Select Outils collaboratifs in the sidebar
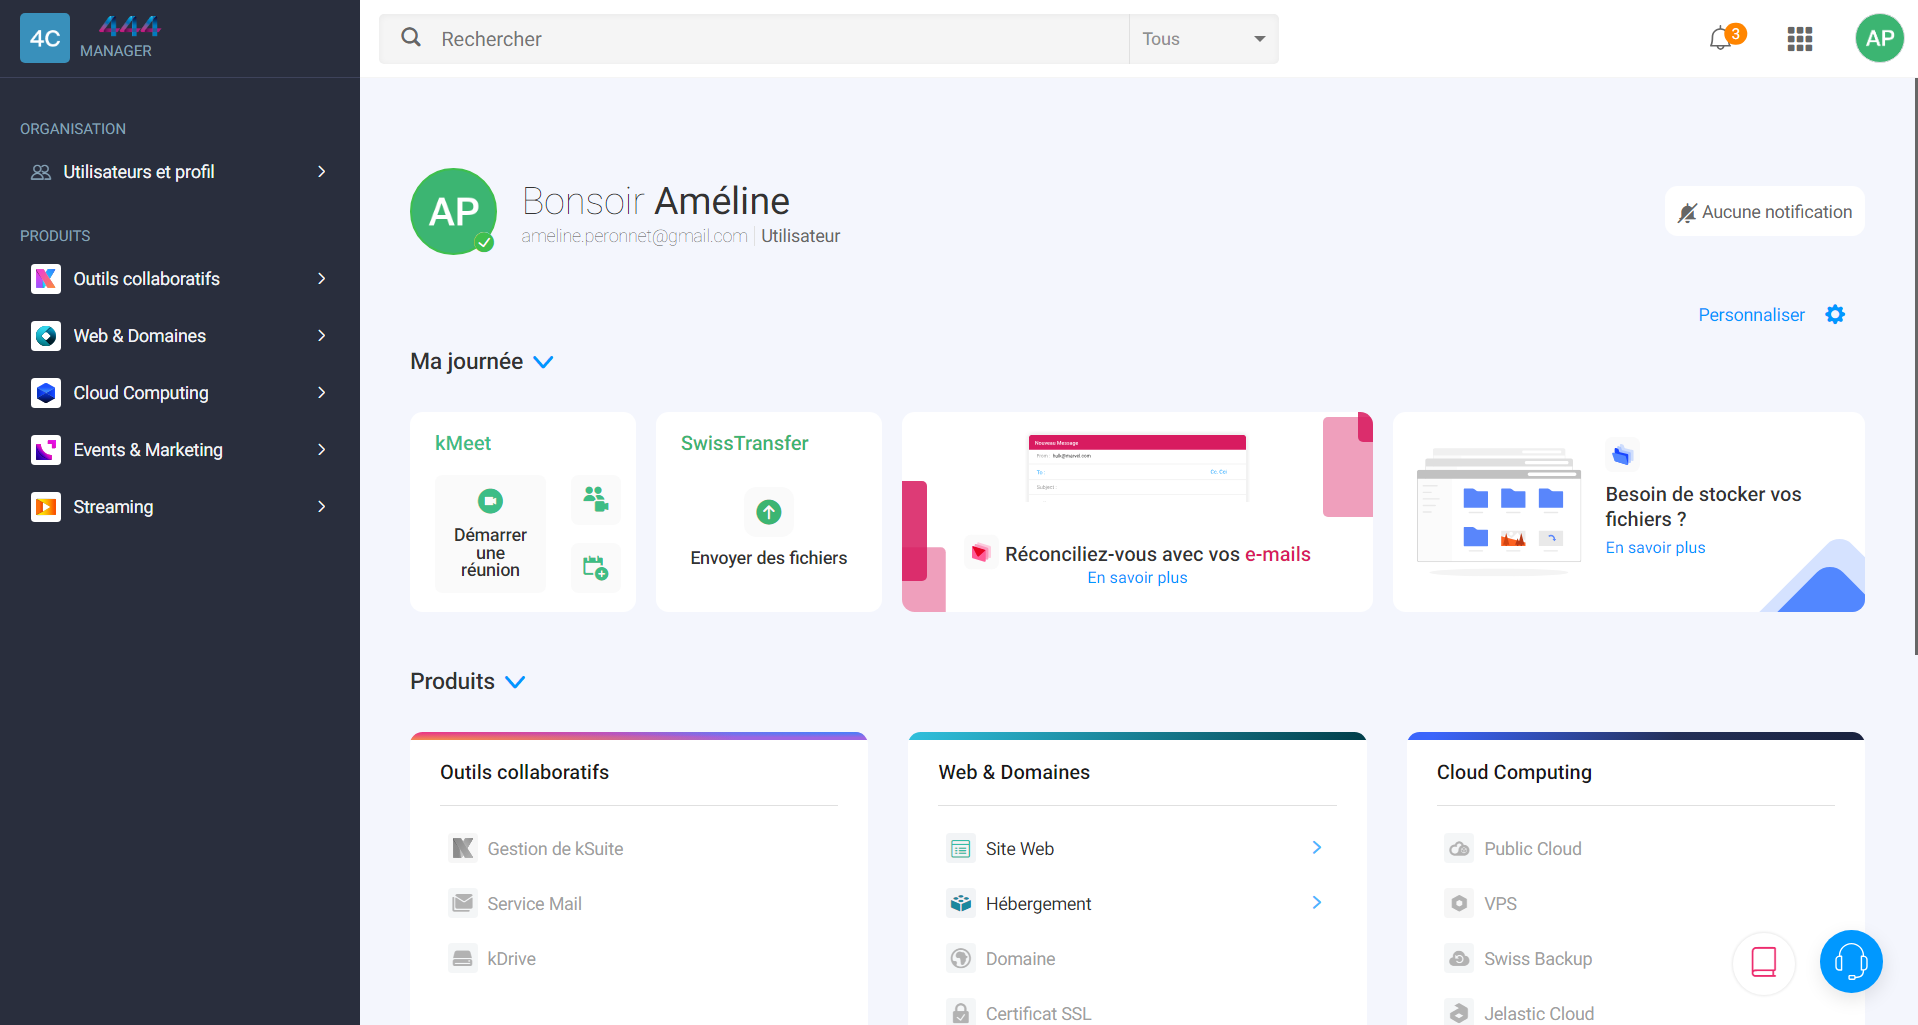This screenshot has height=1025, width=1918. tap(180, 279)
